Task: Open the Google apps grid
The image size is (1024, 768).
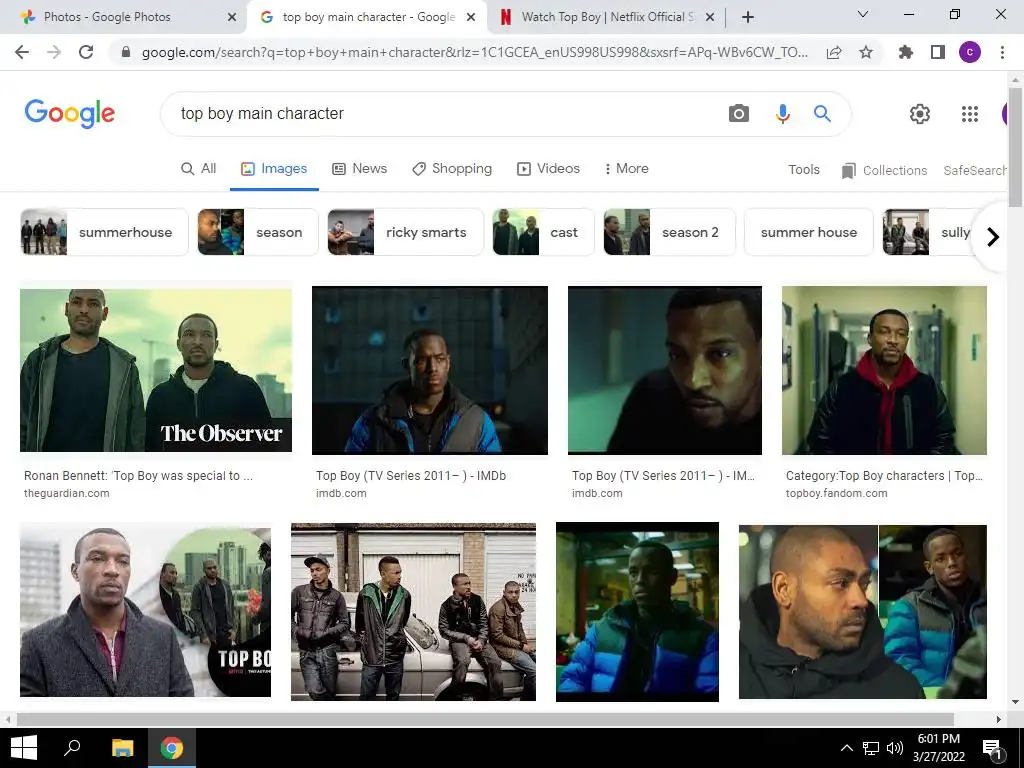Action: point(970,114)
